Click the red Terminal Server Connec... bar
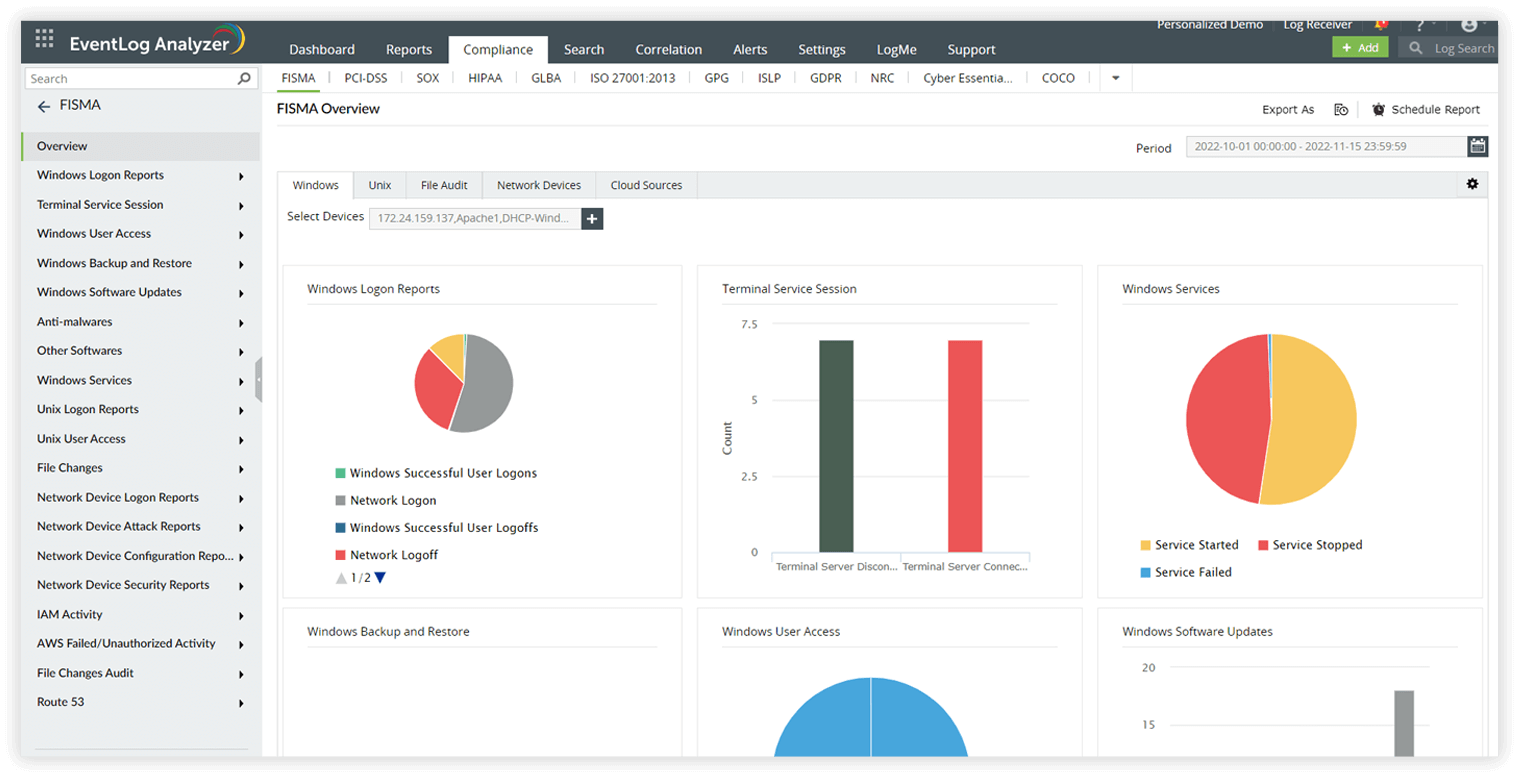 tap(965, 446)
